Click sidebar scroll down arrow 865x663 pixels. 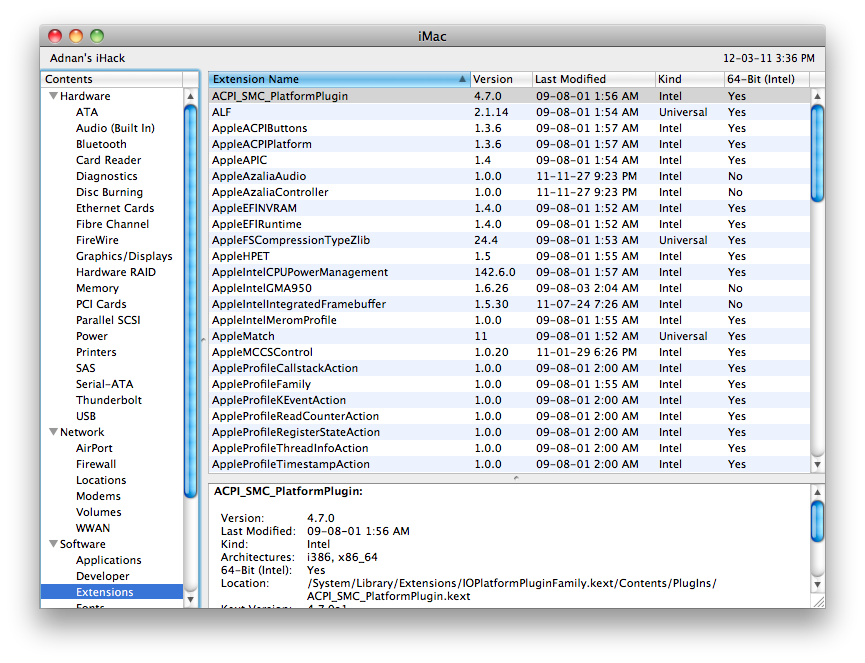(x=191, y=599)
